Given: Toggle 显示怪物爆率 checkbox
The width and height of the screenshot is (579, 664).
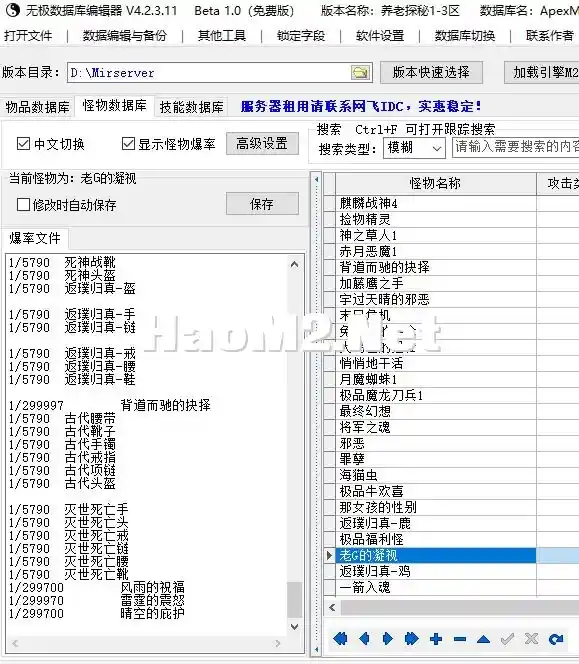Looking at the screenshot, I should [x=128, y=144].
